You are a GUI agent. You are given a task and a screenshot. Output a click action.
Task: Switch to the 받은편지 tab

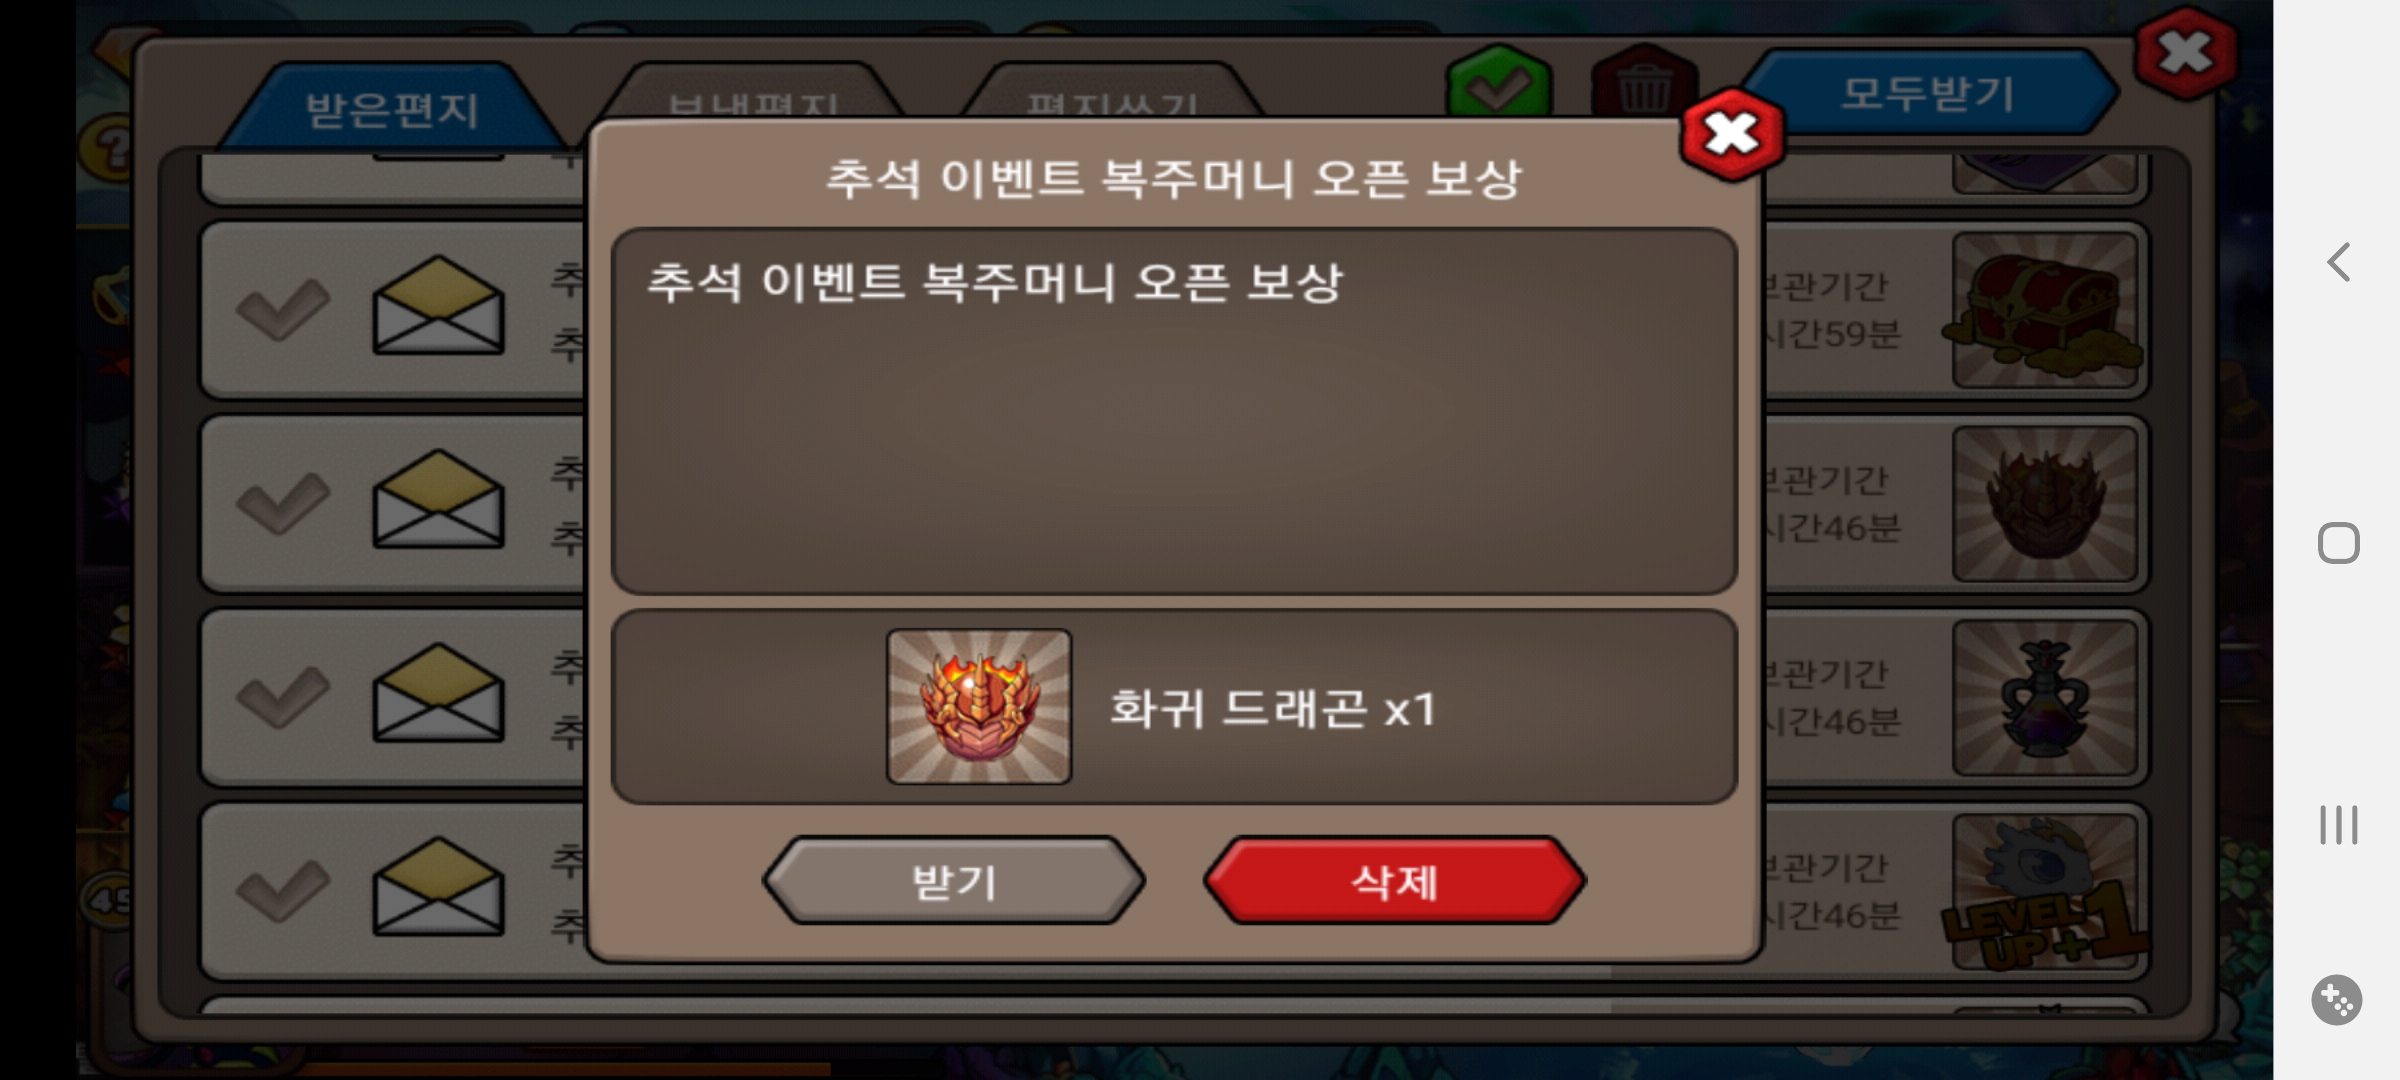[392, 109]
